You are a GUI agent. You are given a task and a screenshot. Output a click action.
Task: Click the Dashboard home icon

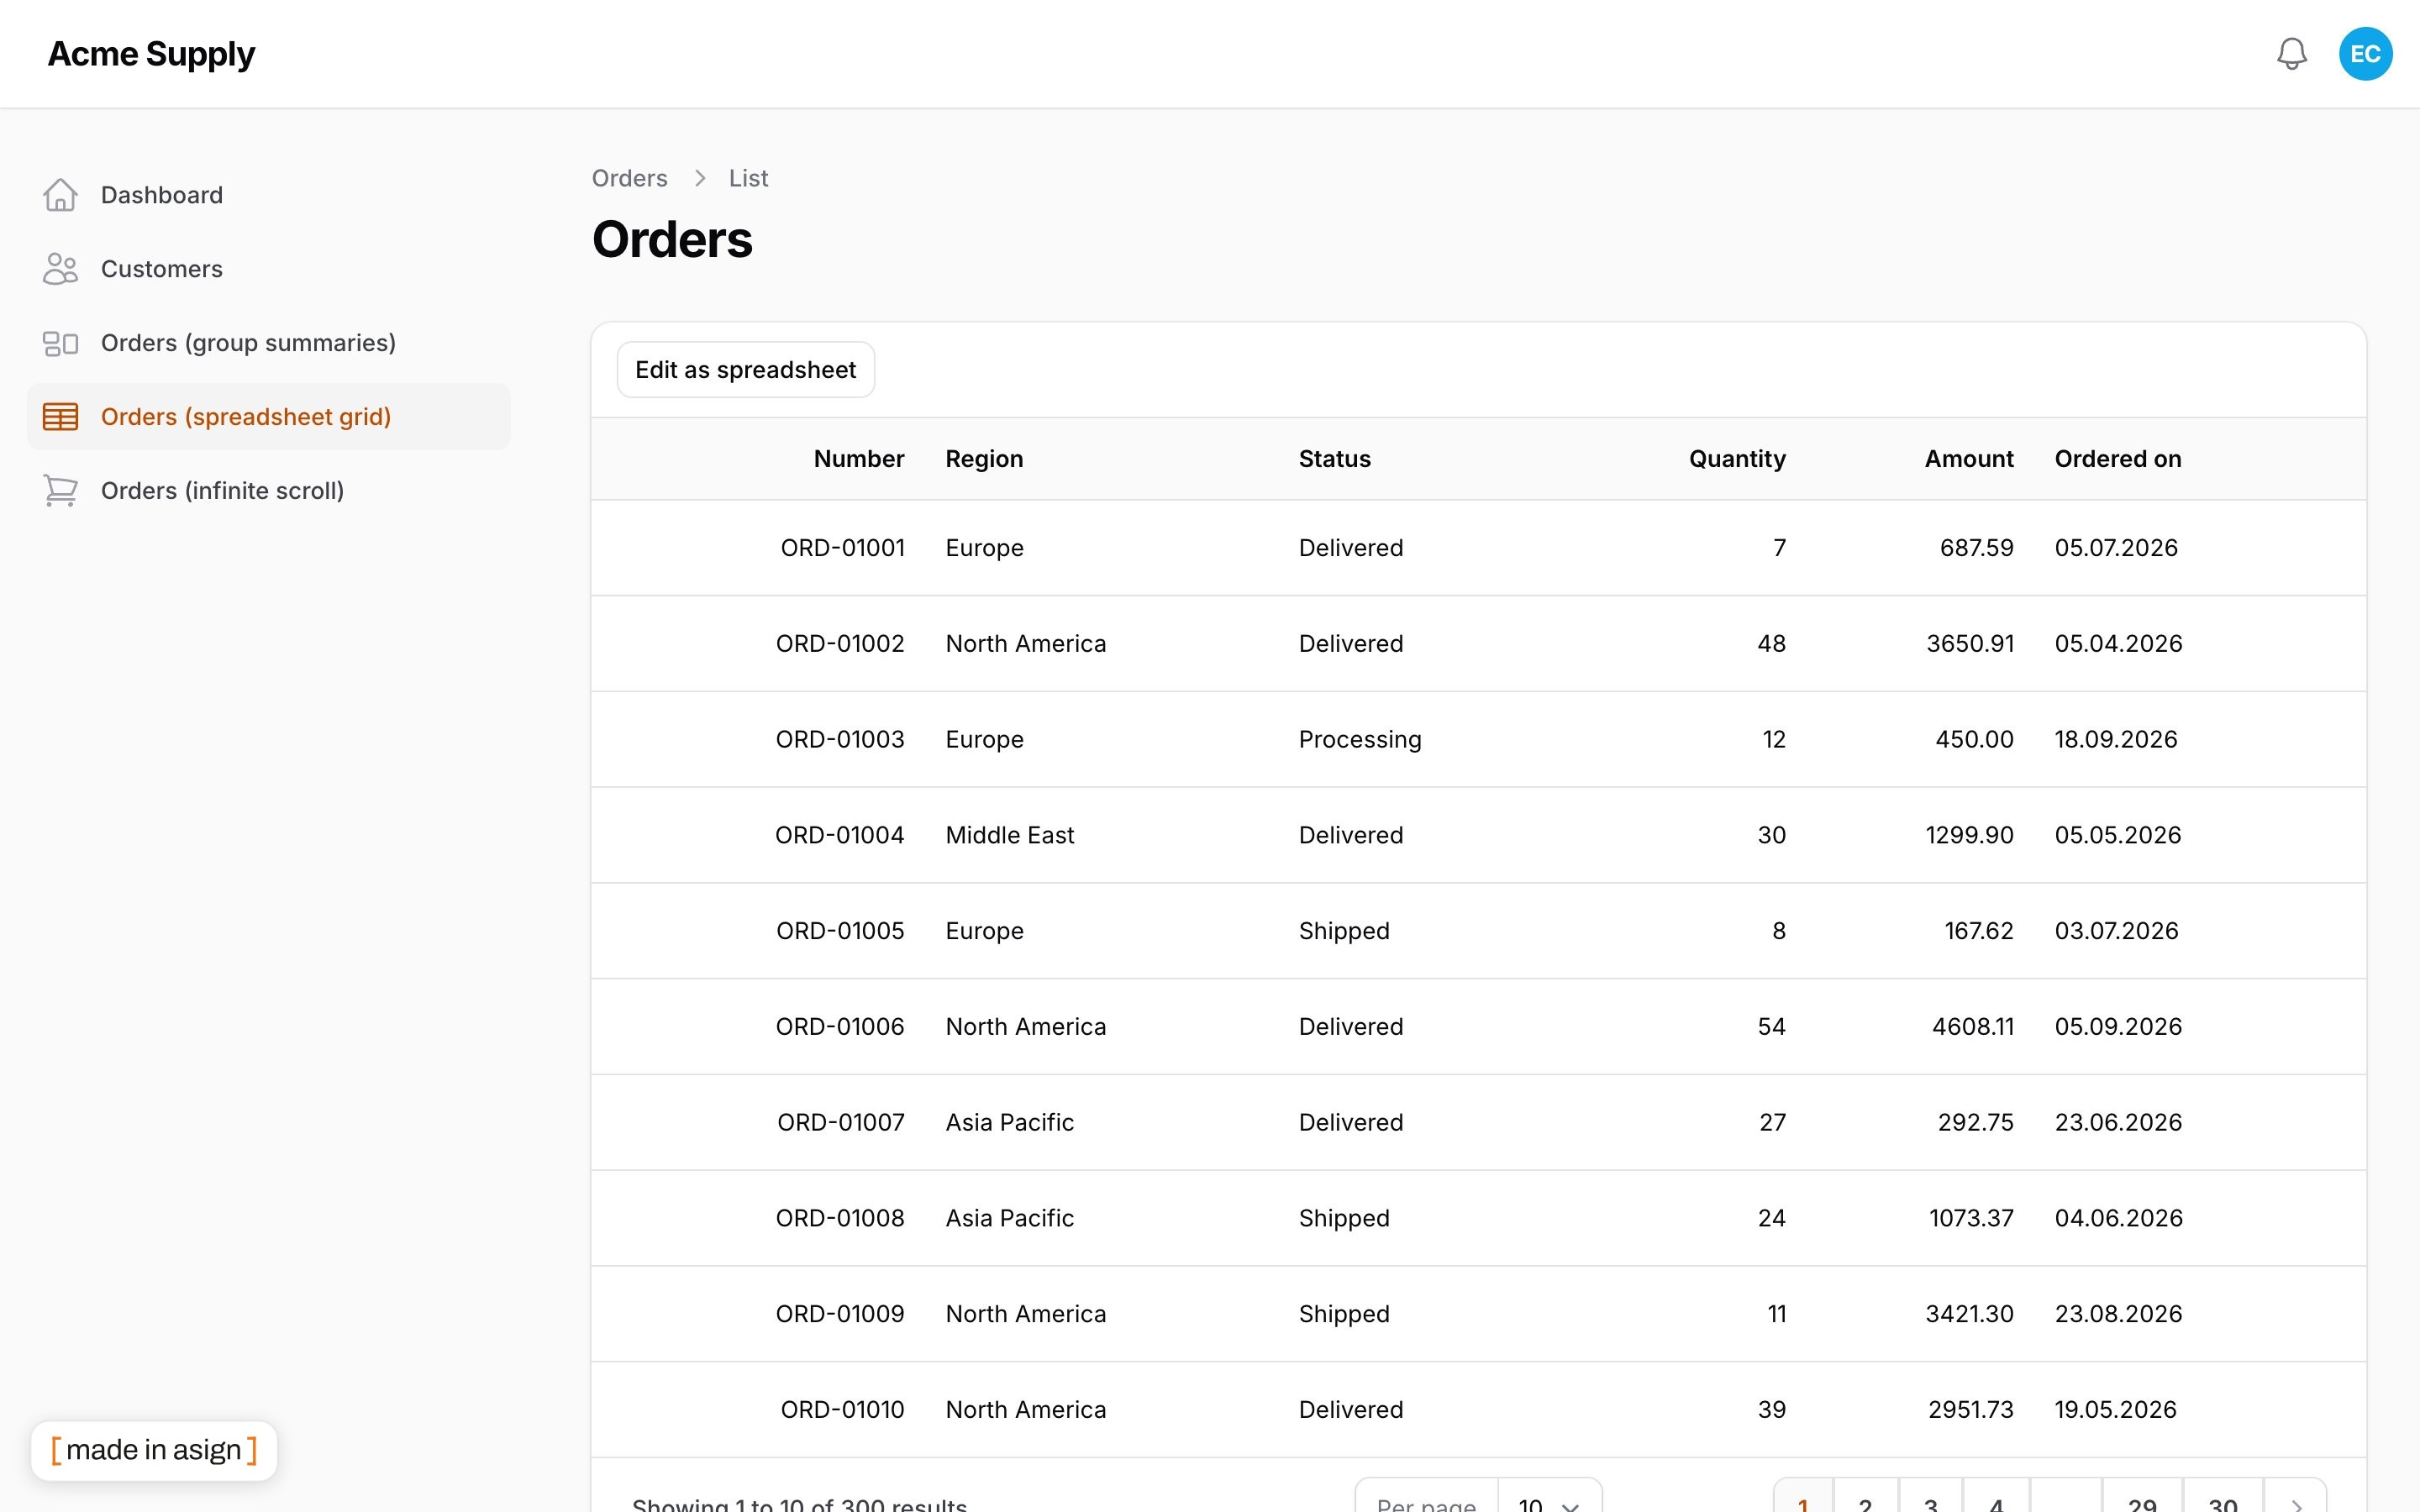(x=60, y=195)
